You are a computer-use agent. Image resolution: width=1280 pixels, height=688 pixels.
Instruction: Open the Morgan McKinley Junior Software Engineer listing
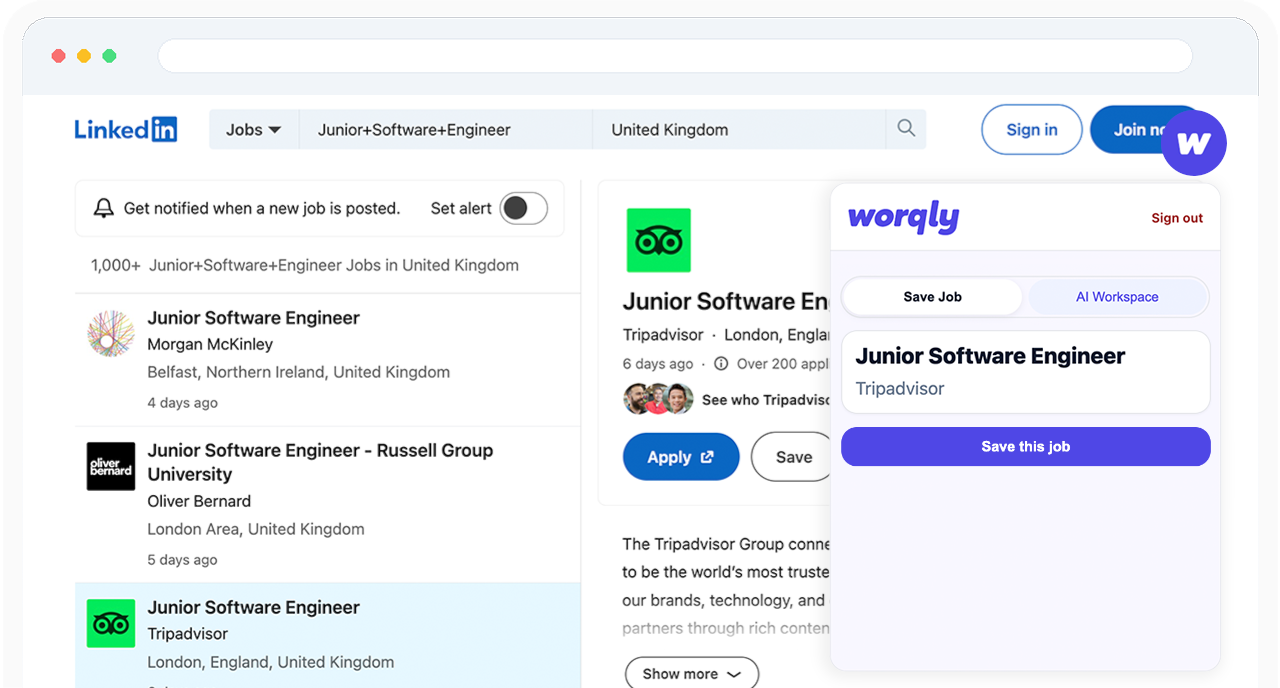[254, 318]
